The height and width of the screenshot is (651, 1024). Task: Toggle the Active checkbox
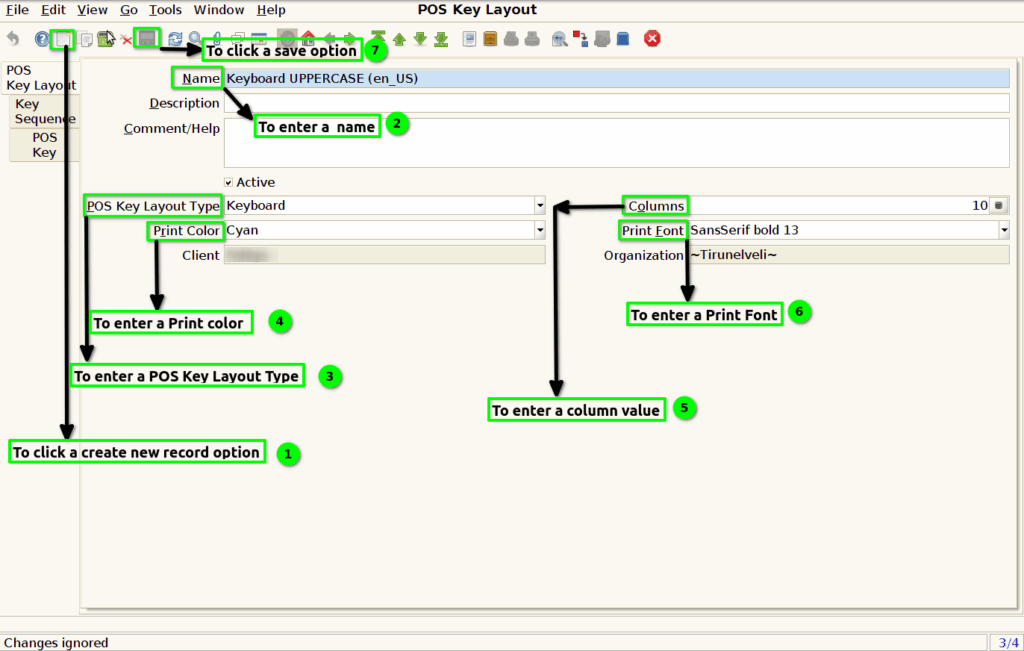click(229, 182)
